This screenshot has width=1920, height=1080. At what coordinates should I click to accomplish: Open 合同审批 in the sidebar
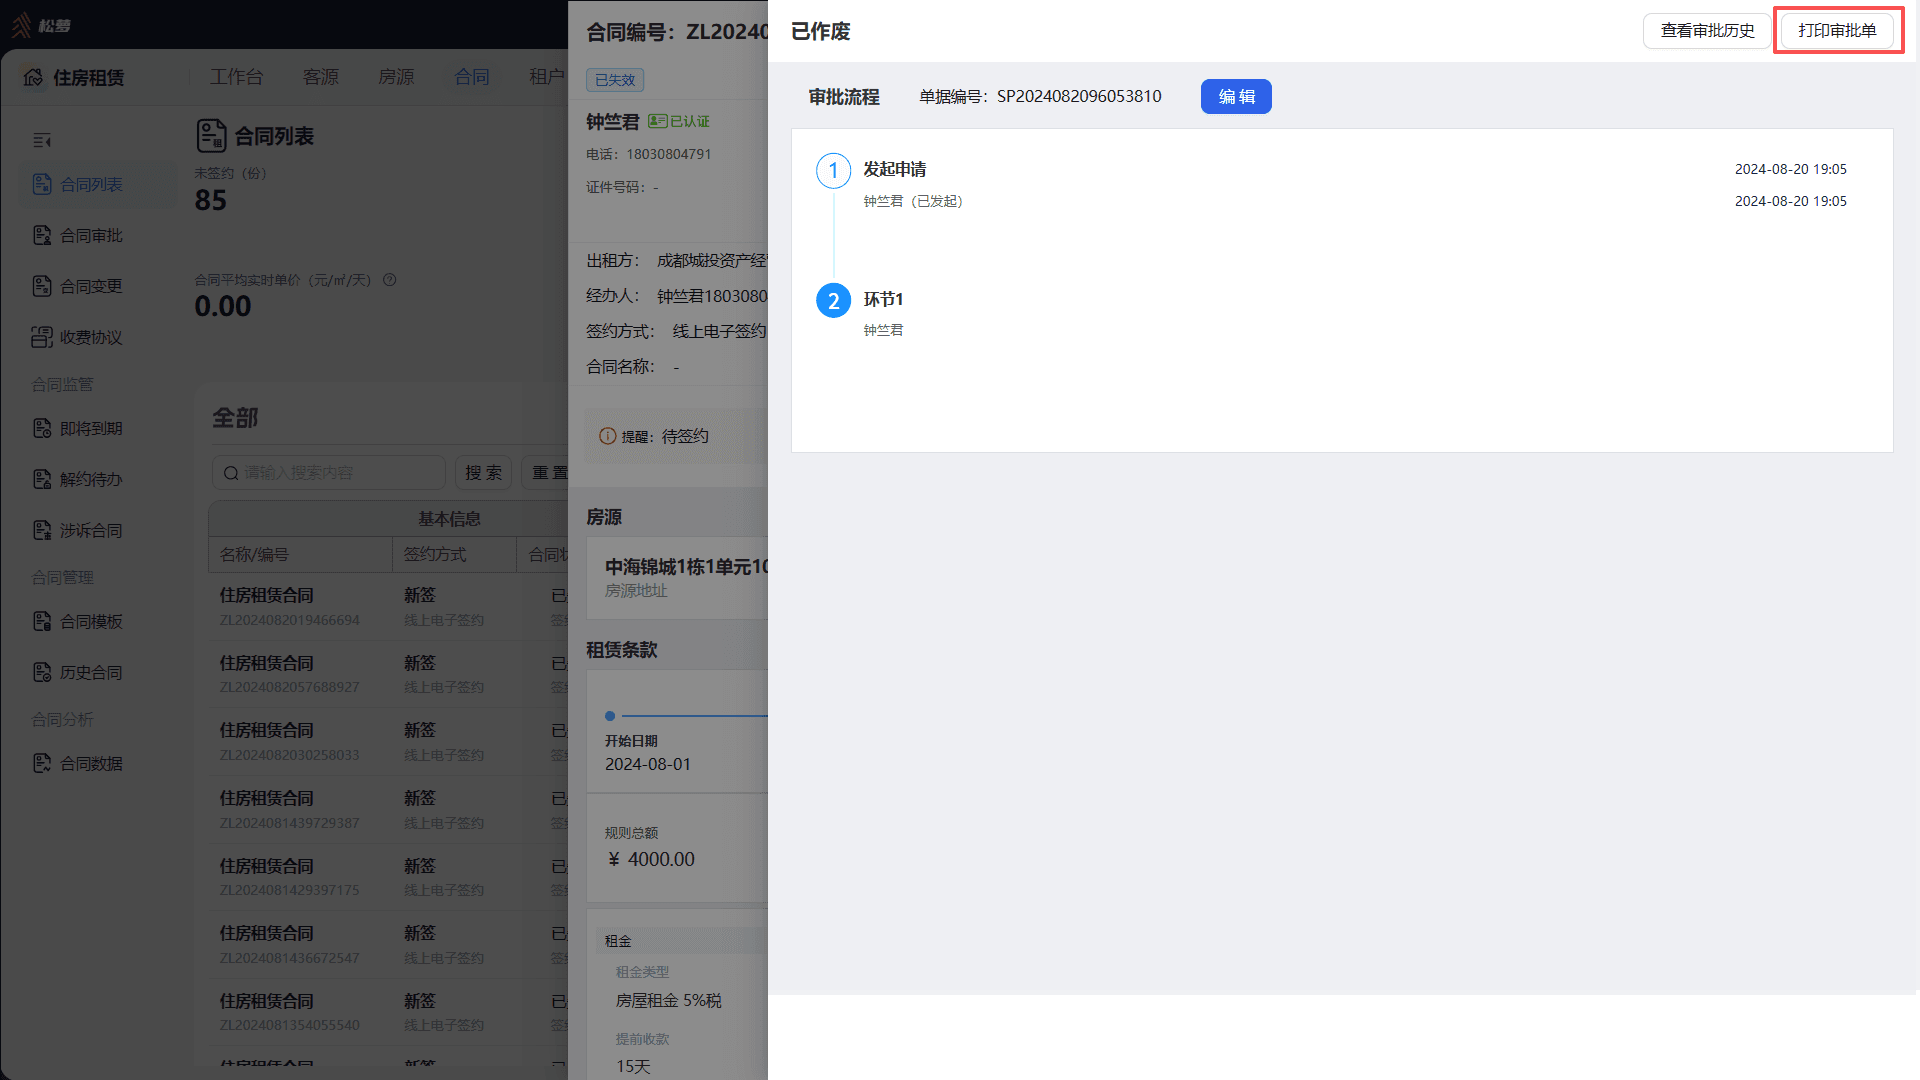(78, 235)
